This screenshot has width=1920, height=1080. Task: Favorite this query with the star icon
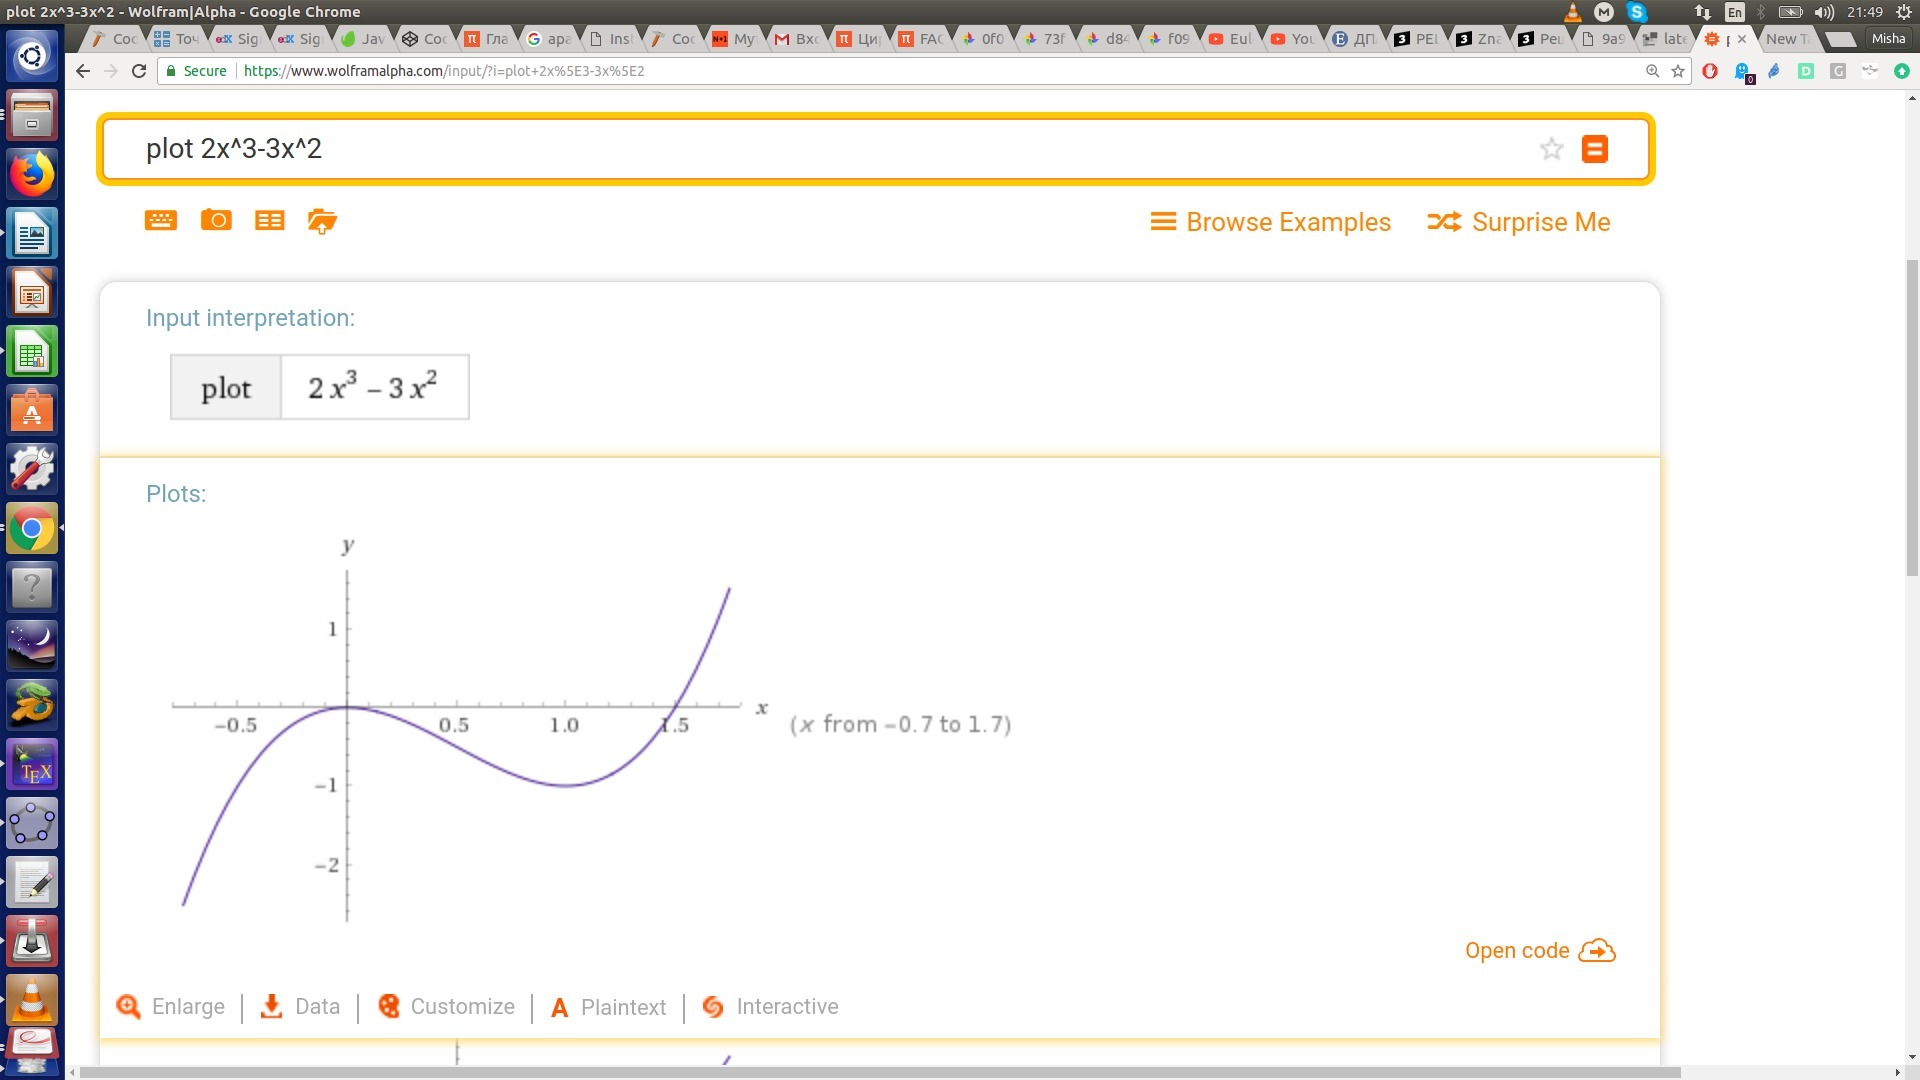1551,149
